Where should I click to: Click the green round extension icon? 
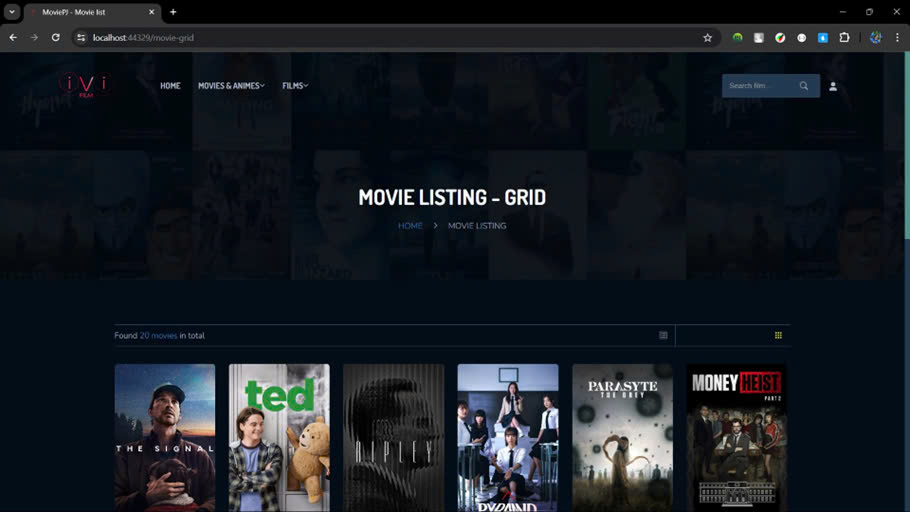[737, 38]
